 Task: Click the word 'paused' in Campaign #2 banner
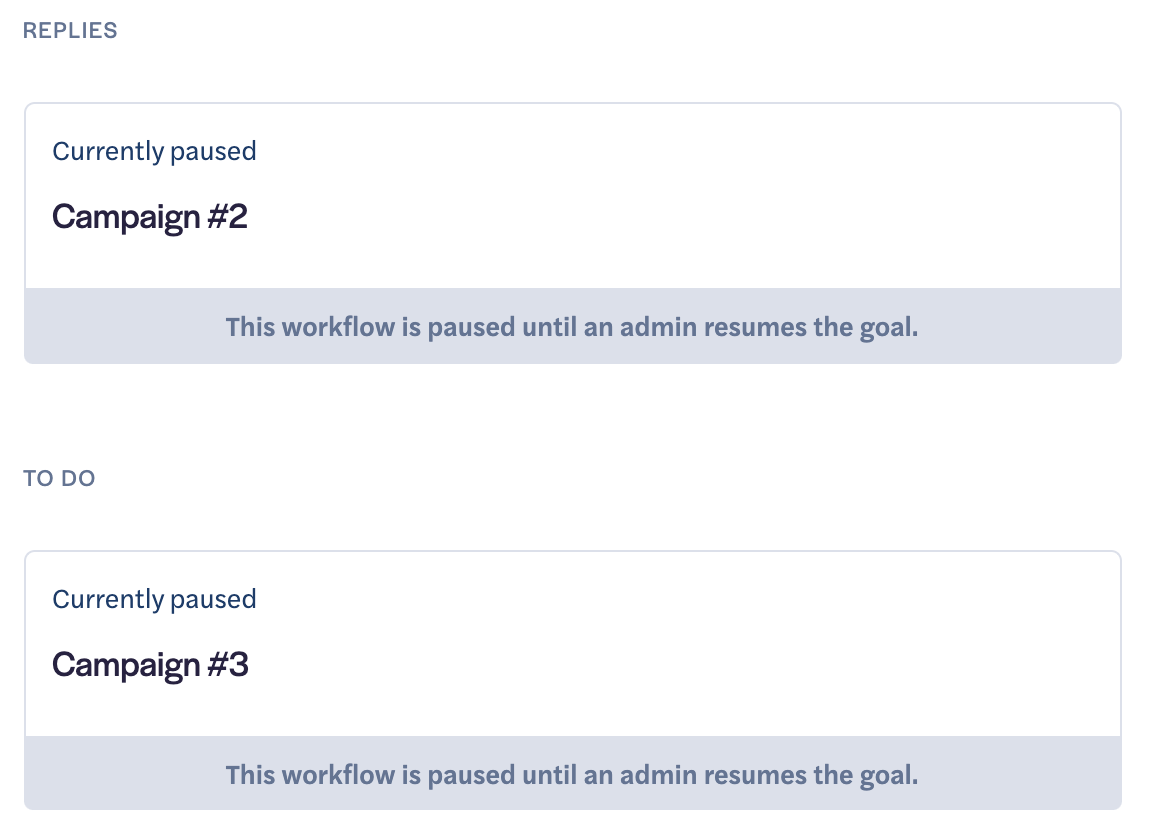tap(472, 327)
